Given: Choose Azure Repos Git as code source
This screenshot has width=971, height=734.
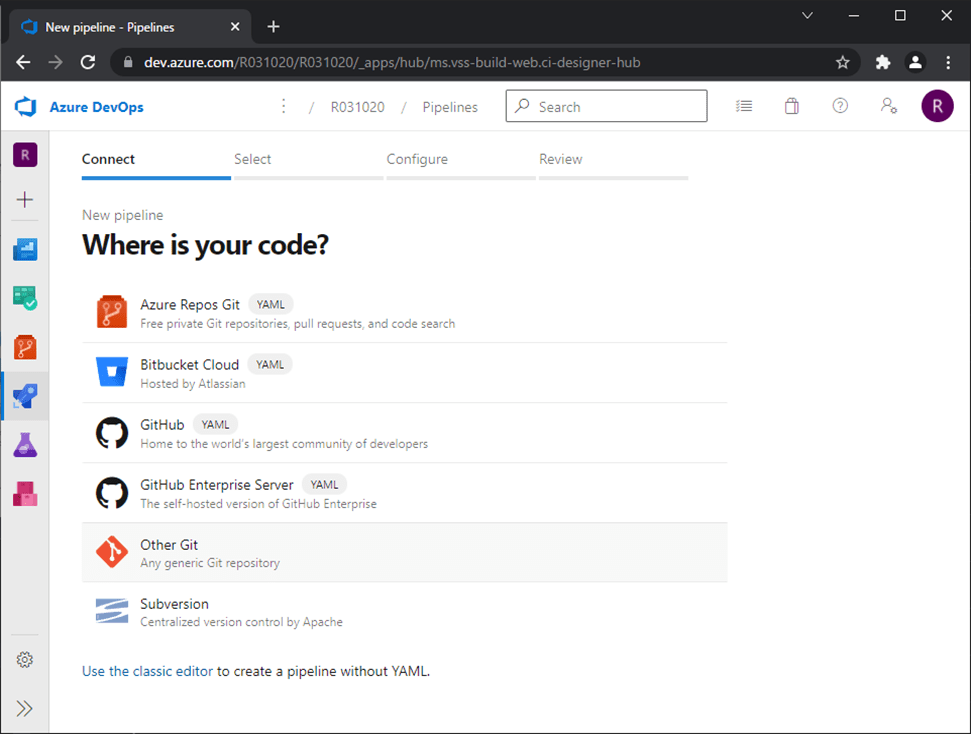Looking at the screenshot, I should (405, 313).
